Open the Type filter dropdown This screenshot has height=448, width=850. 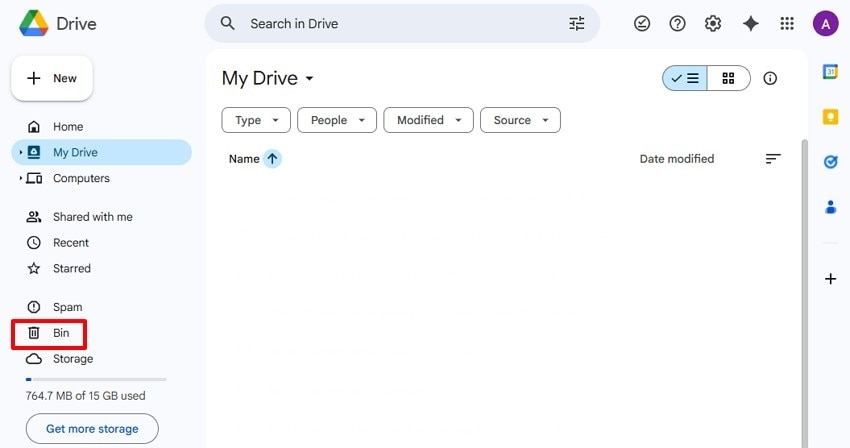256,120
